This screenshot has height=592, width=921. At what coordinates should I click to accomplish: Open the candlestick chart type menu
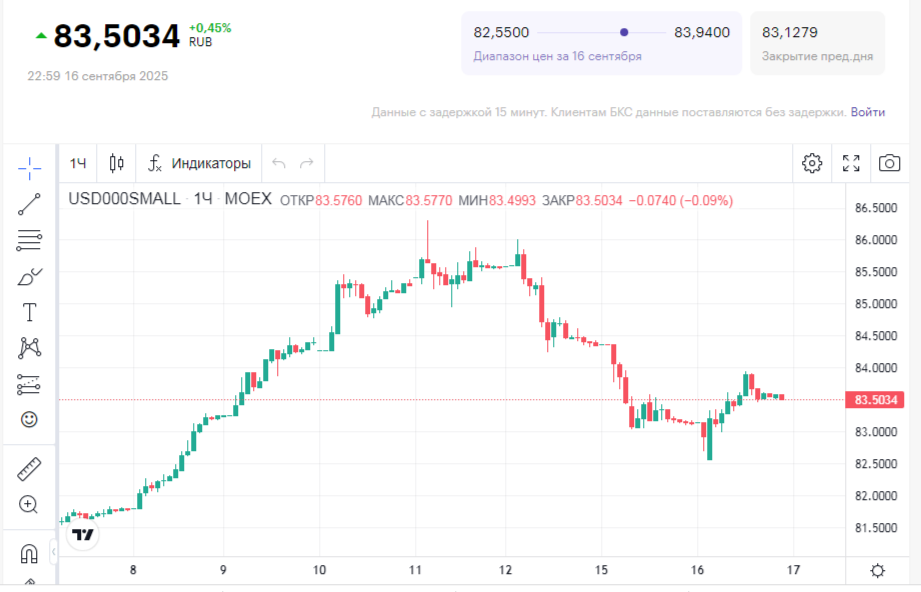click(x=117, y=163)
